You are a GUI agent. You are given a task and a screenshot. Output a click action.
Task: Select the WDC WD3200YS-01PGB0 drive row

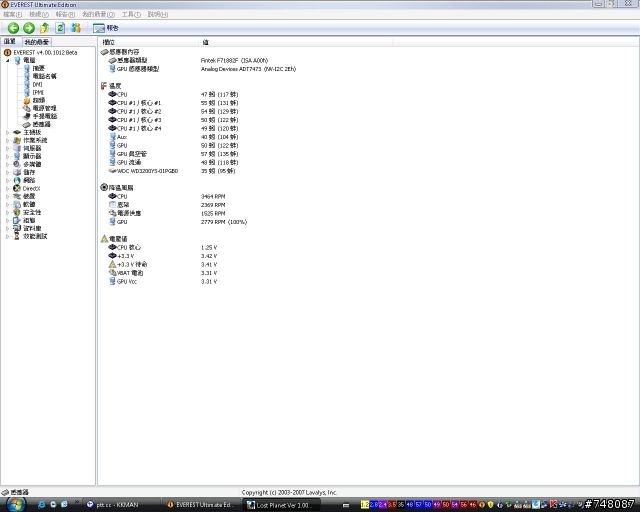pyautogui.click(x=172, y=171)
